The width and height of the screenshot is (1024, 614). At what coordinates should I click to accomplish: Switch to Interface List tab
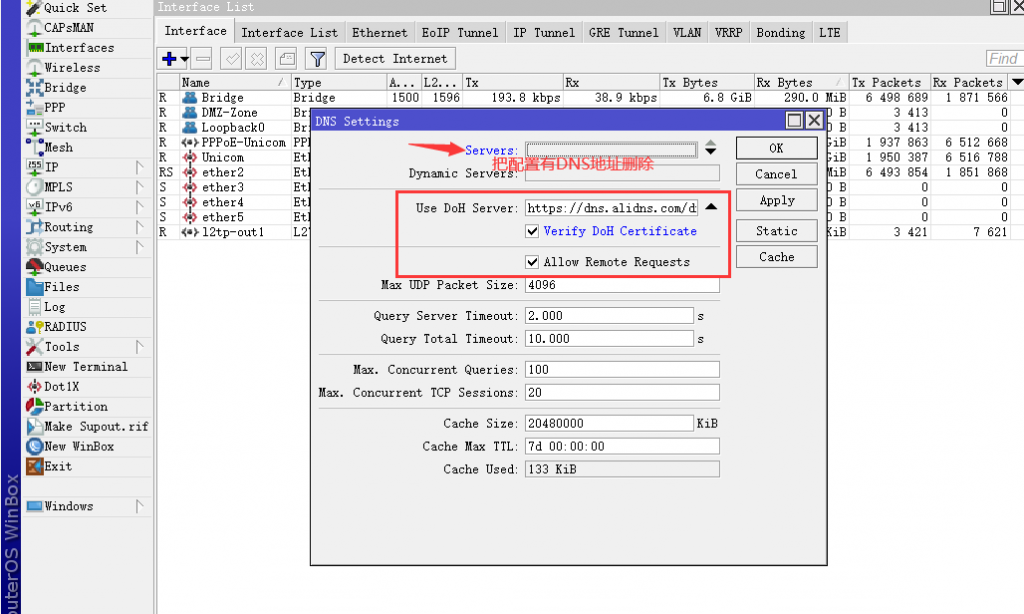(x=289, y=33)
